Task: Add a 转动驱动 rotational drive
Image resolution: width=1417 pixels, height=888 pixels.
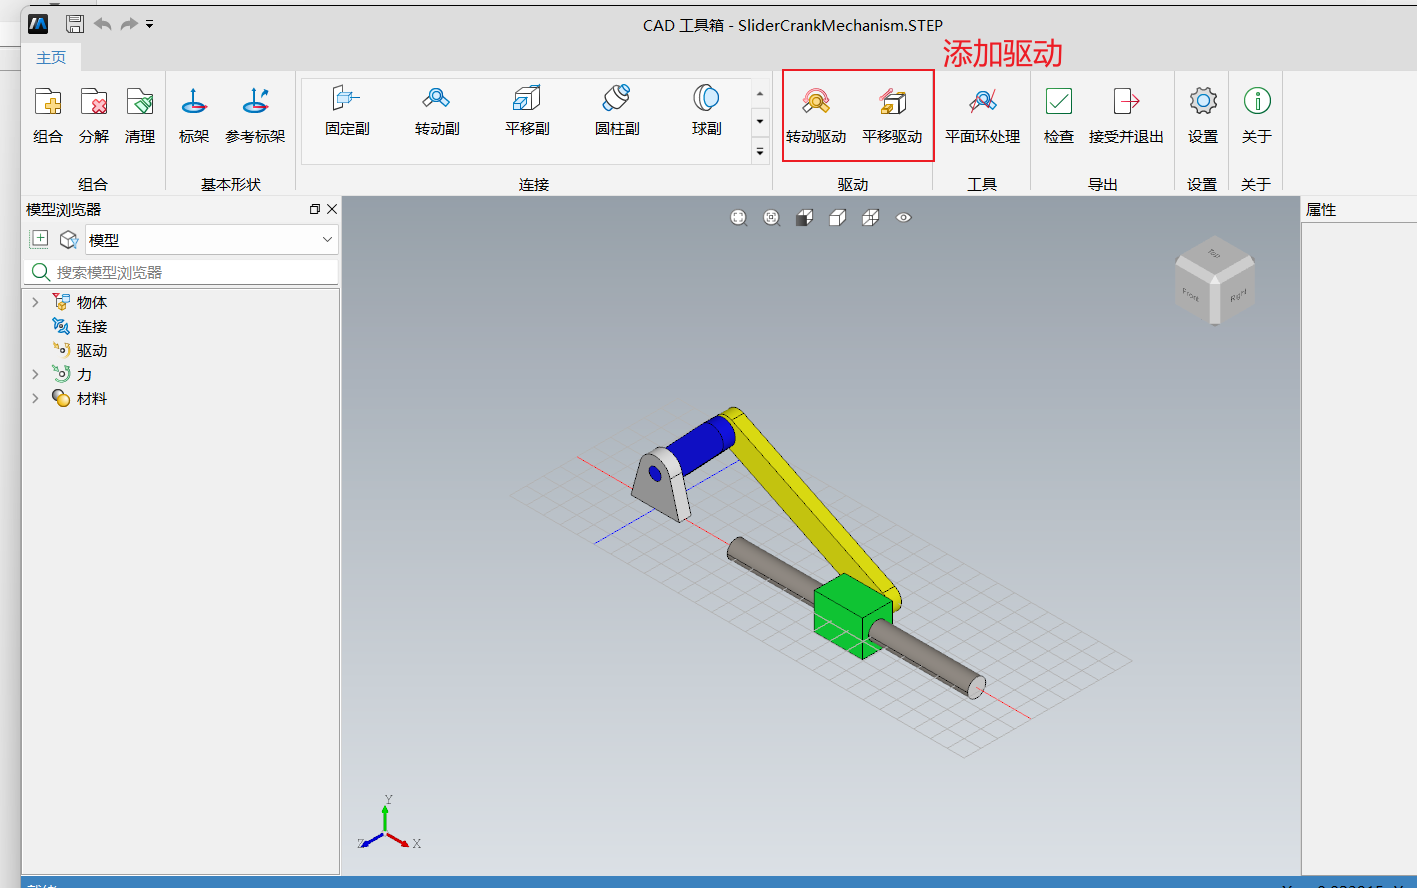Action: point(816,115)
